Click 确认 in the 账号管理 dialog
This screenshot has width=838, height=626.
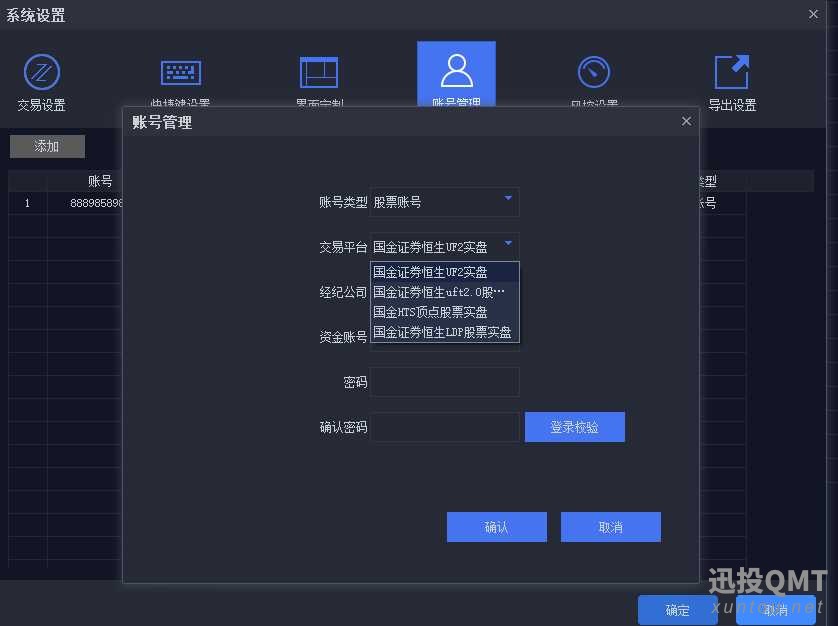[x=496, y=527]
